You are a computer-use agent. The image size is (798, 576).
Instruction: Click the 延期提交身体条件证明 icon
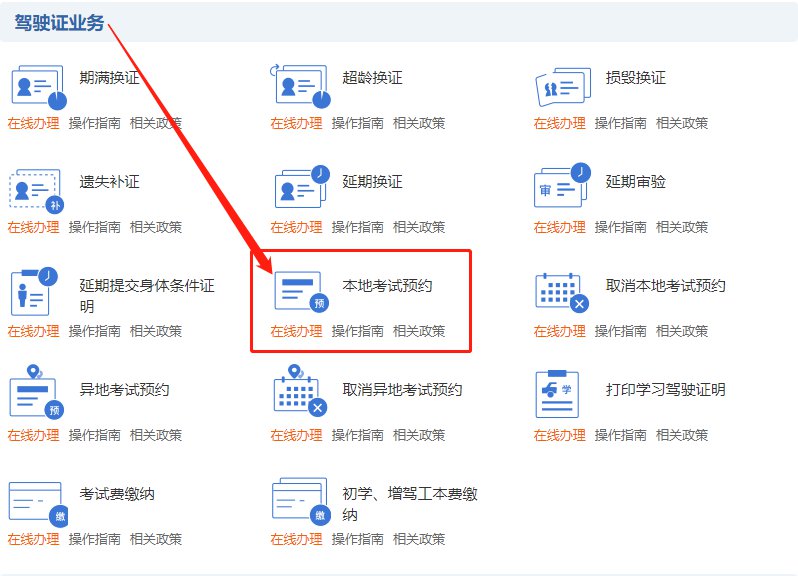click(34, 292)
